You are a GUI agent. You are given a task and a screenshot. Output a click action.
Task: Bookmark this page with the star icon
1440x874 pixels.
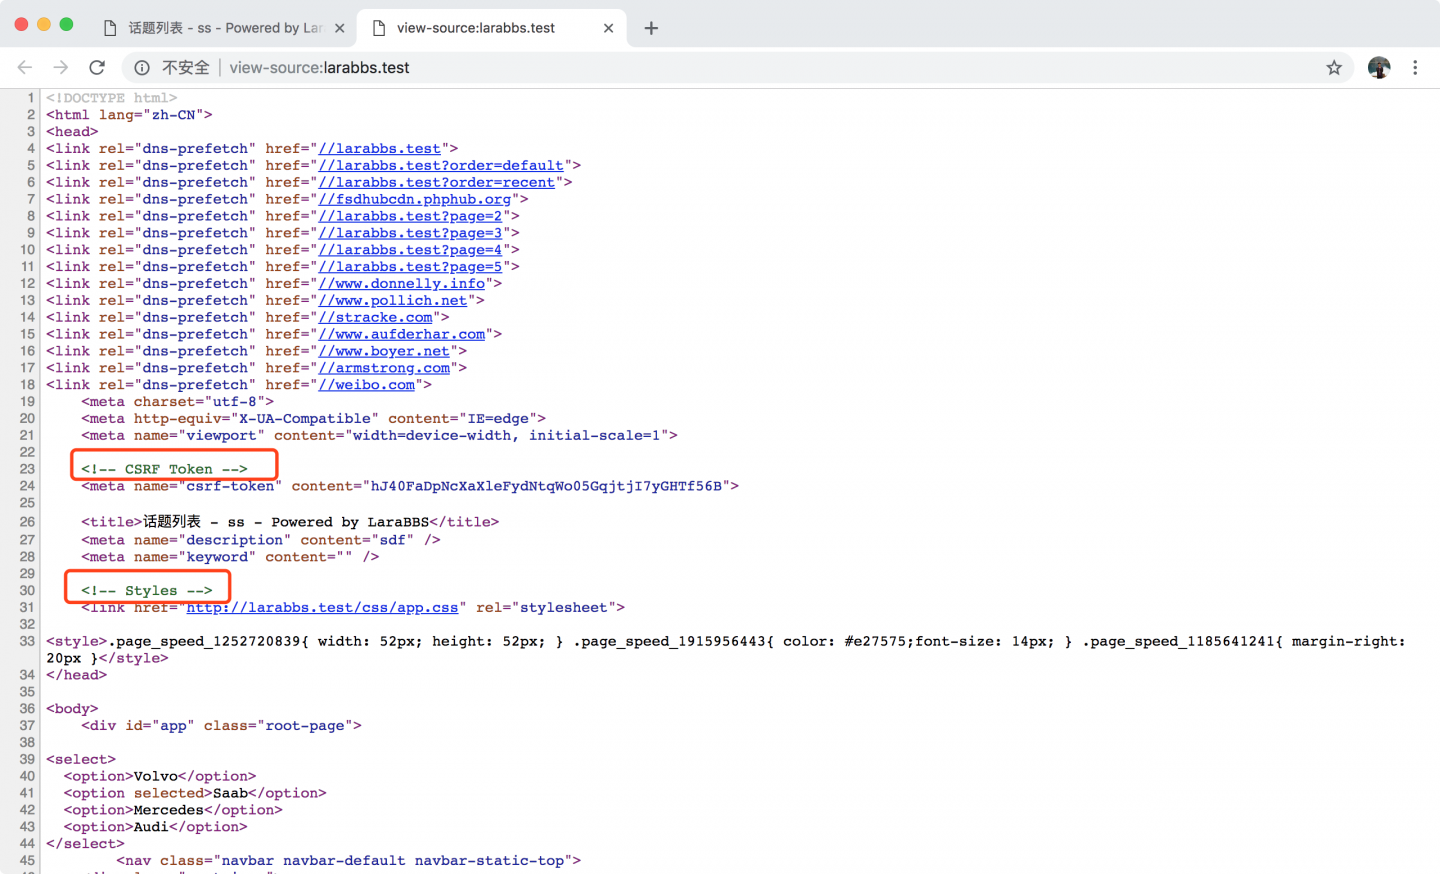coord(1334,67)
